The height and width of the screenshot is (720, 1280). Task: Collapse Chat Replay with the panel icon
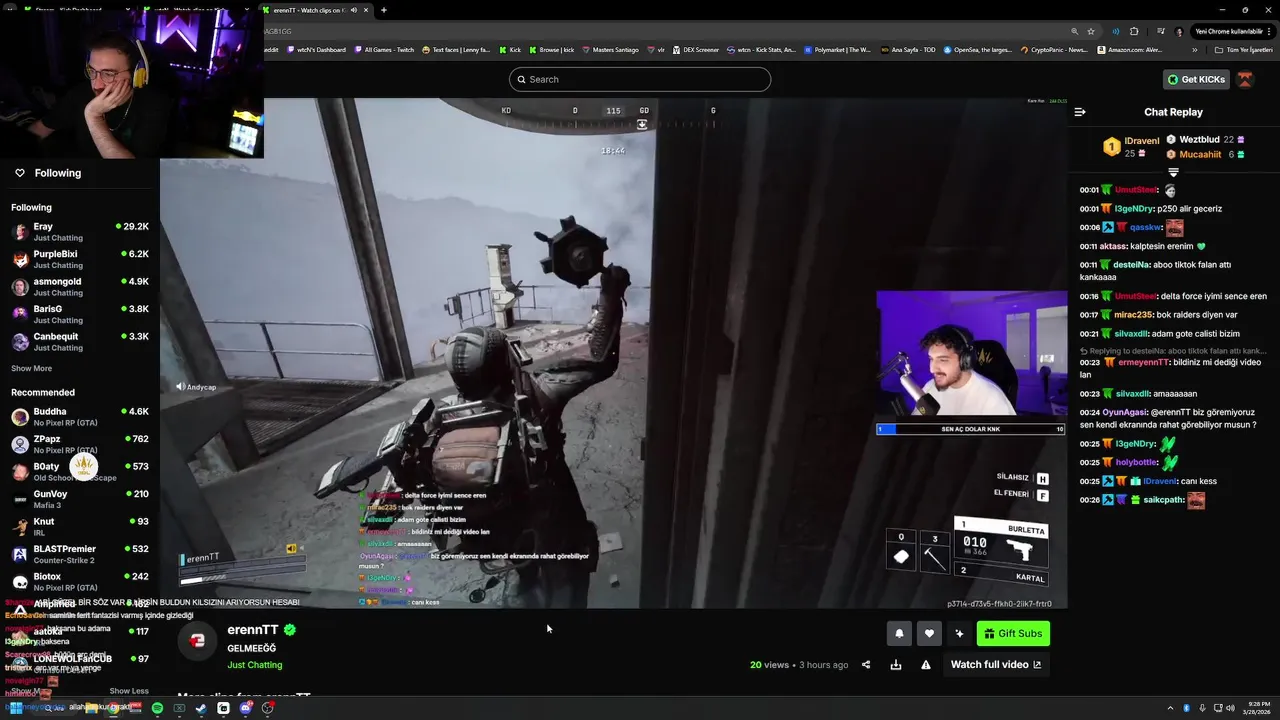1080,112
